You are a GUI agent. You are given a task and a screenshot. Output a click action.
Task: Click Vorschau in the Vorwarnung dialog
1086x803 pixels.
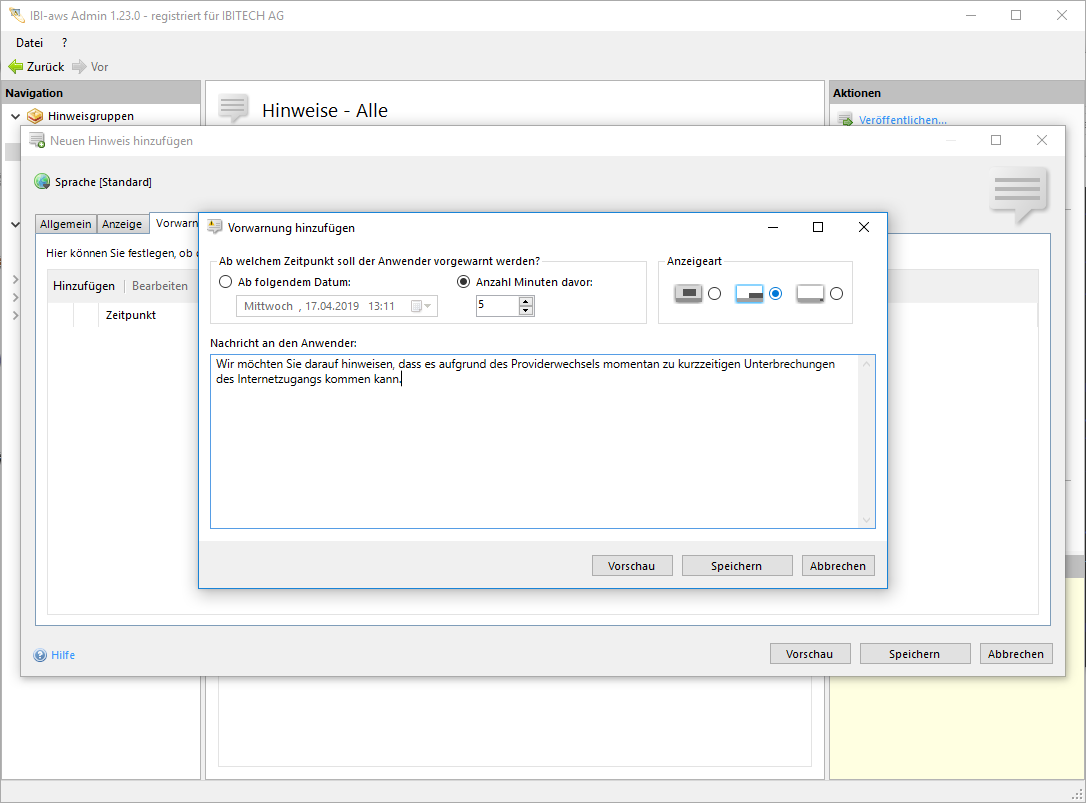coord(631,566)
